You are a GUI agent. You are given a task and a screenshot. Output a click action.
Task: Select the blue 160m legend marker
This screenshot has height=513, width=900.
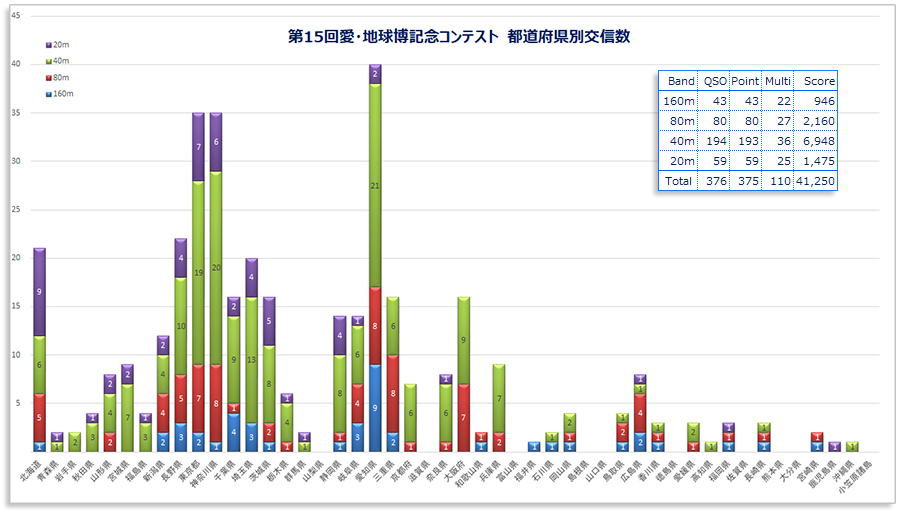pyautogui.click(x=48, y=93)
